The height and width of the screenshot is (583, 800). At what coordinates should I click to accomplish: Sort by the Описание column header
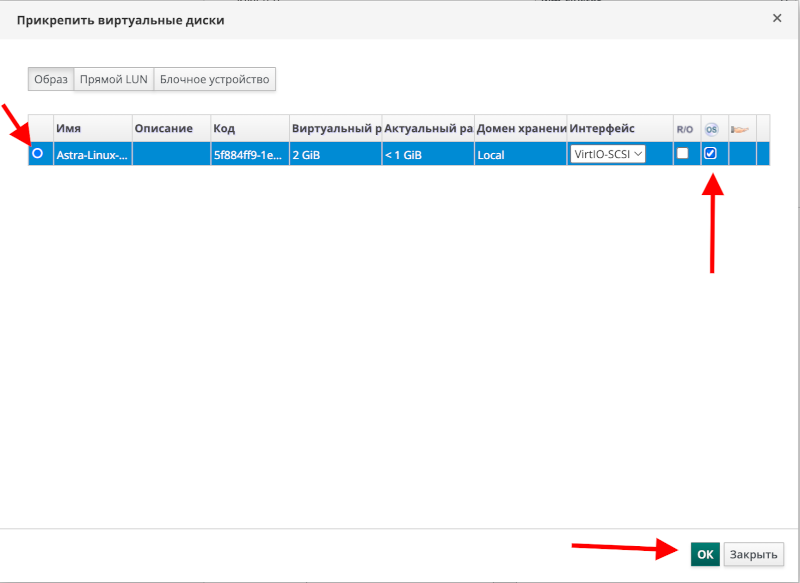pos(170,129)
